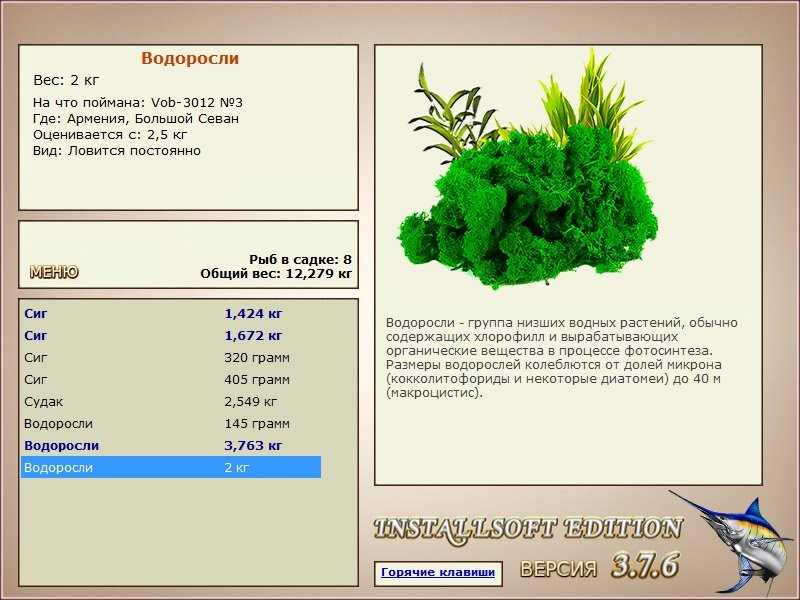This screenshot has height=600, width=800.
Task: Click the Вес: 2 кг text
Action: (66, 80)
